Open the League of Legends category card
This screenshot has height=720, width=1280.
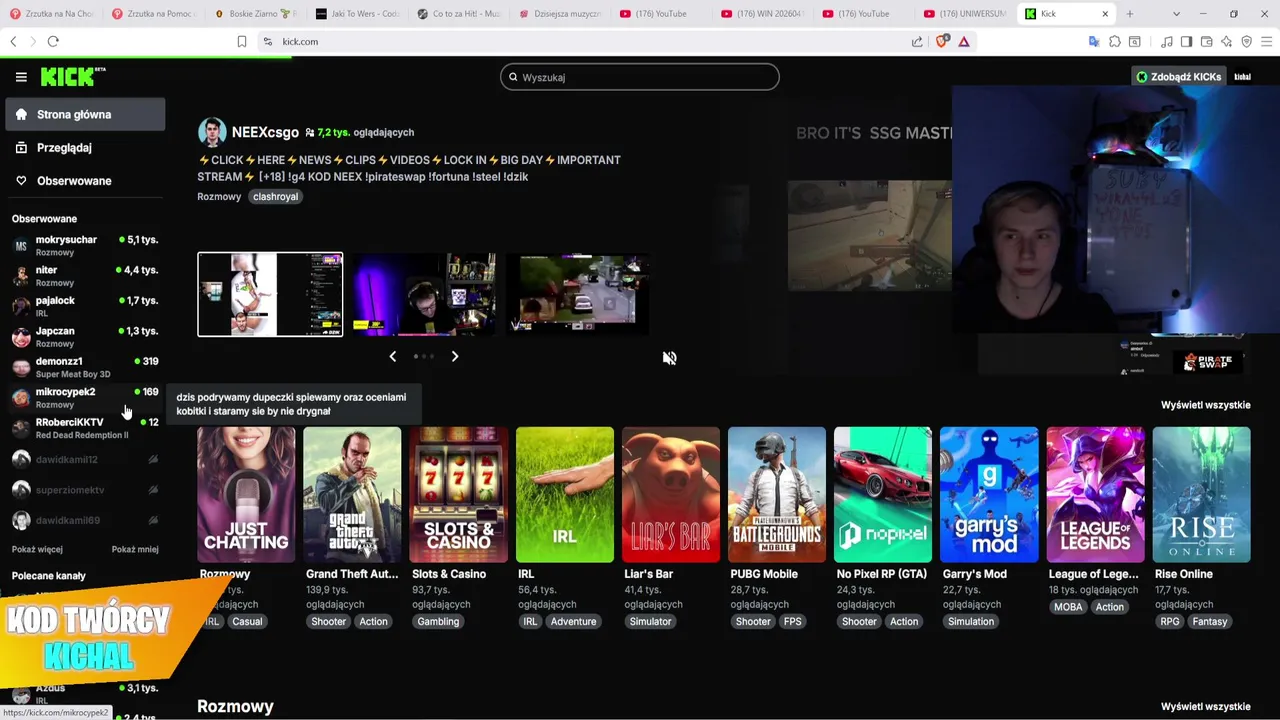click(x=1095, y=494)
